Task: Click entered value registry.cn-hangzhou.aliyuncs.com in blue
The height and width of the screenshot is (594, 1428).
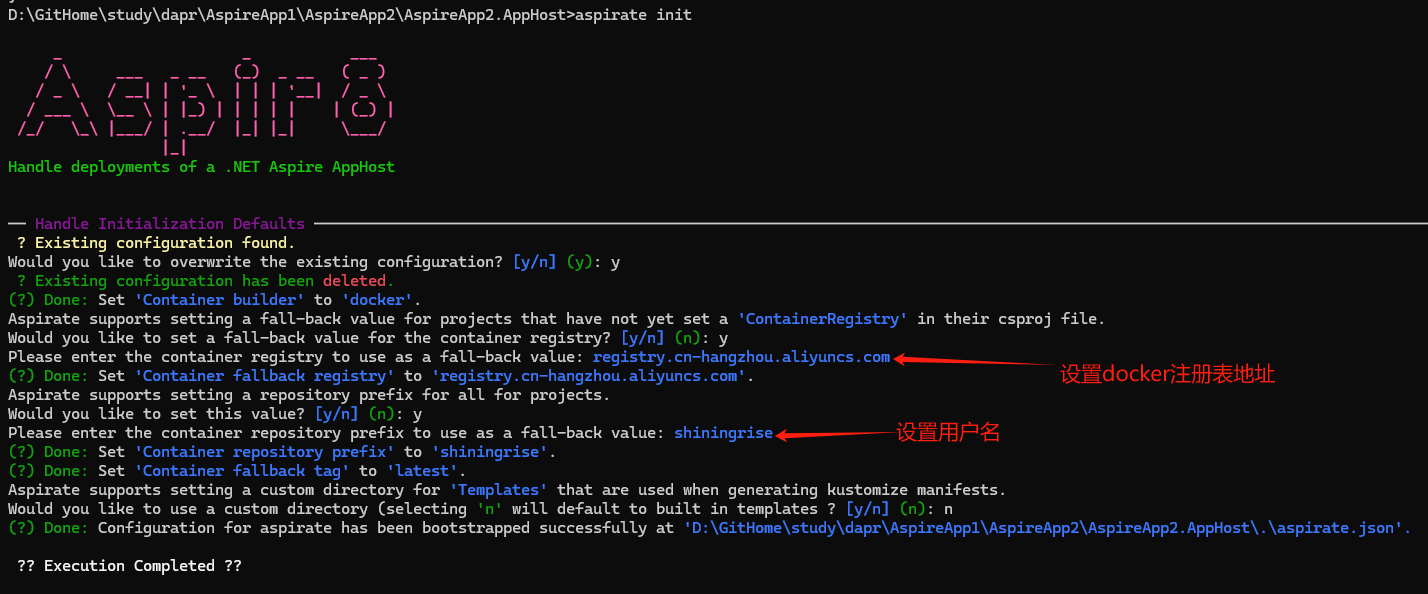Action: coord(741,357)
